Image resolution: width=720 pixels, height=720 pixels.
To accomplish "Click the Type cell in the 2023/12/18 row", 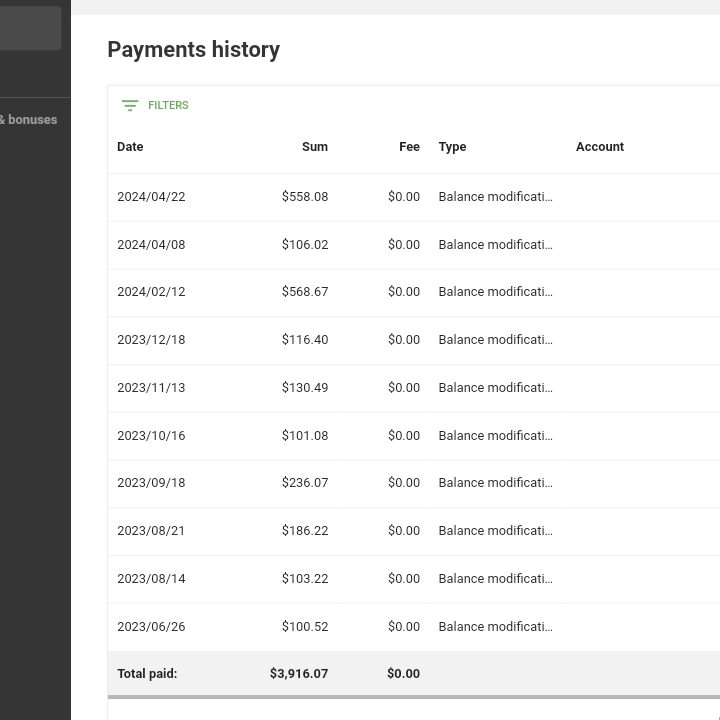I will [x=495, y=340].
